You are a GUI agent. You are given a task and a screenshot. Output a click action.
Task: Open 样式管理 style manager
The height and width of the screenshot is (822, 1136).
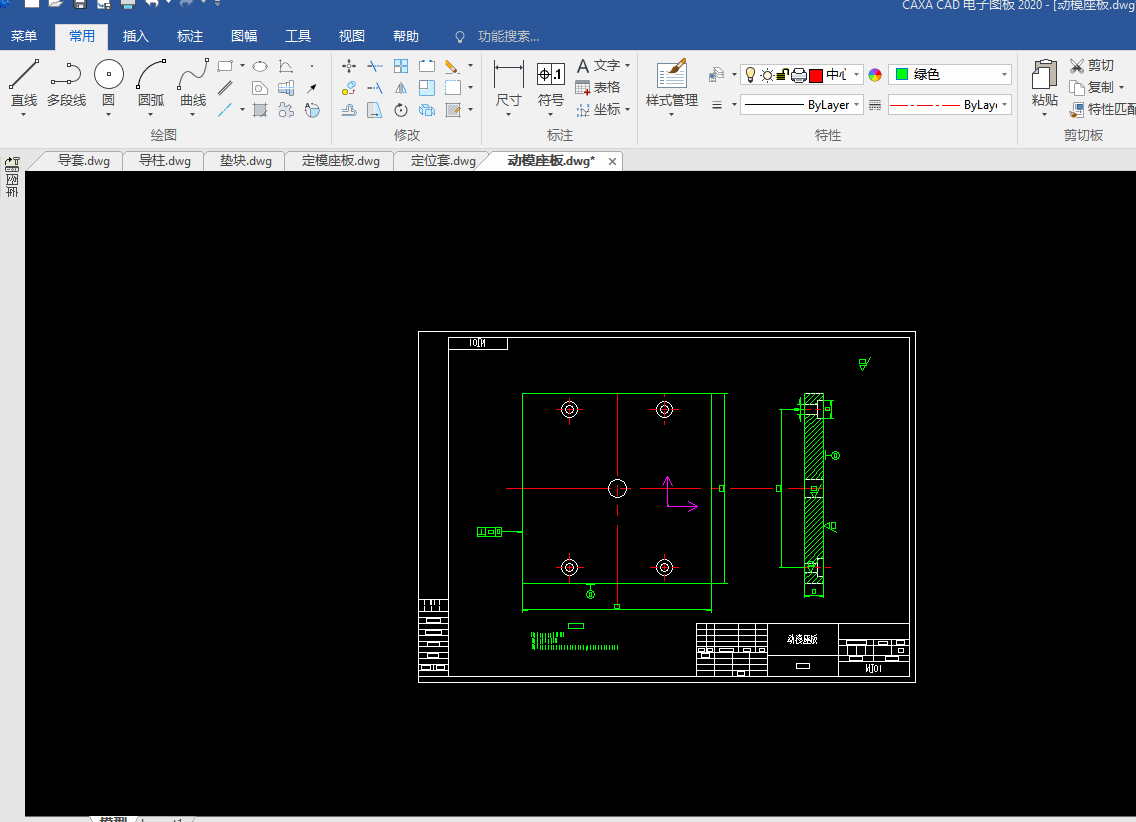[672, 83]
